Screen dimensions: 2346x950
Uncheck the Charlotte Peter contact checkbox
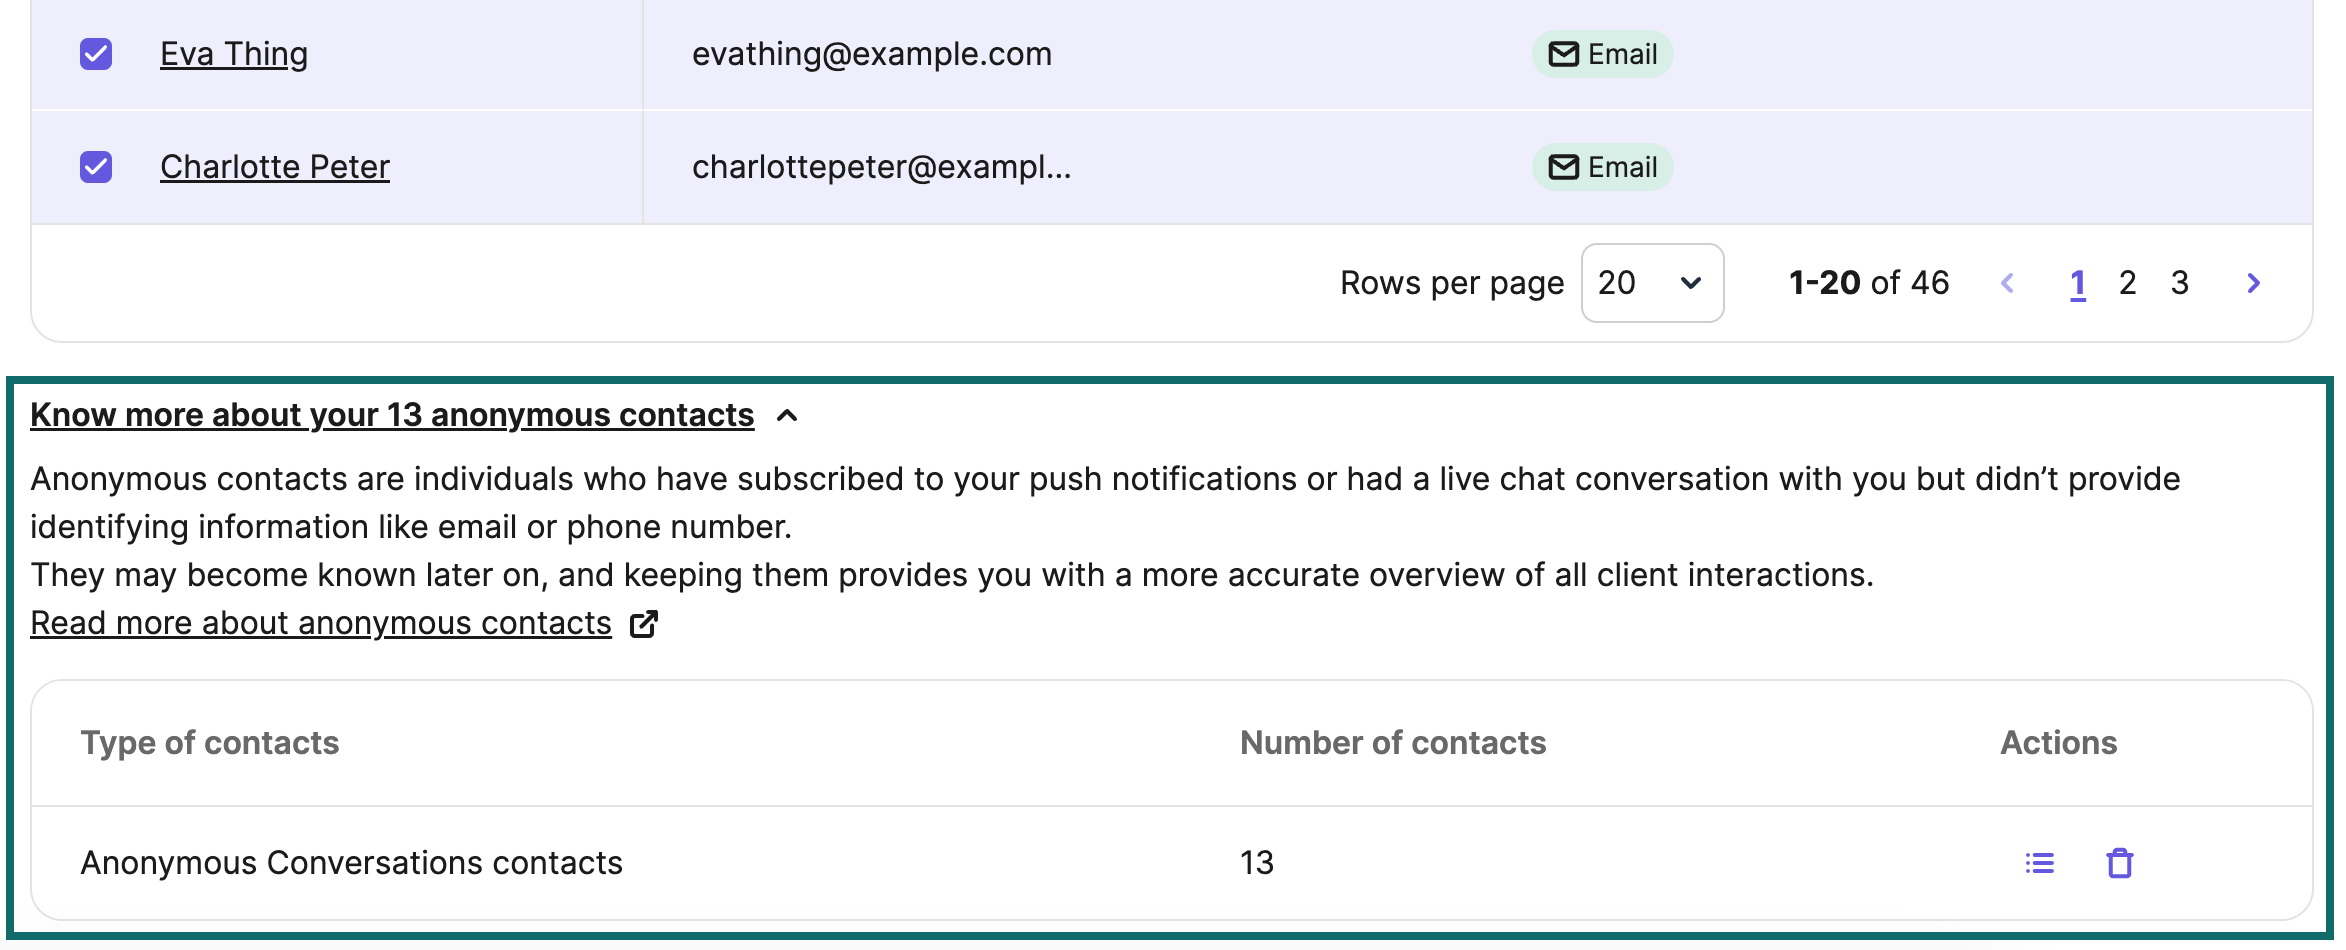[96, 167]
